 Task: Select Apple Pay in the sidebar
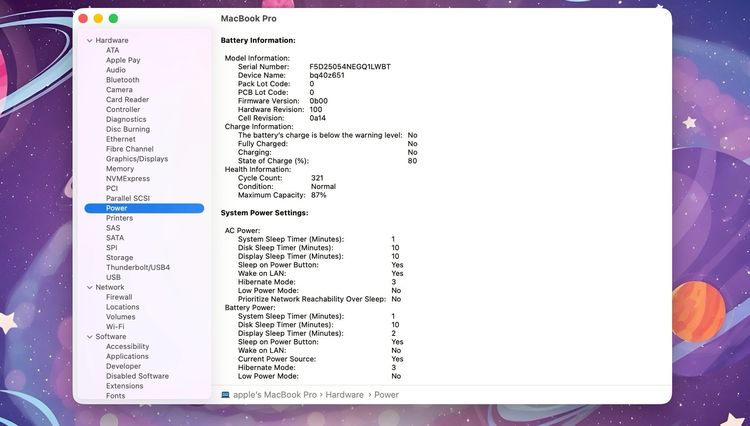pyautogui.click(x=123, y=60)
